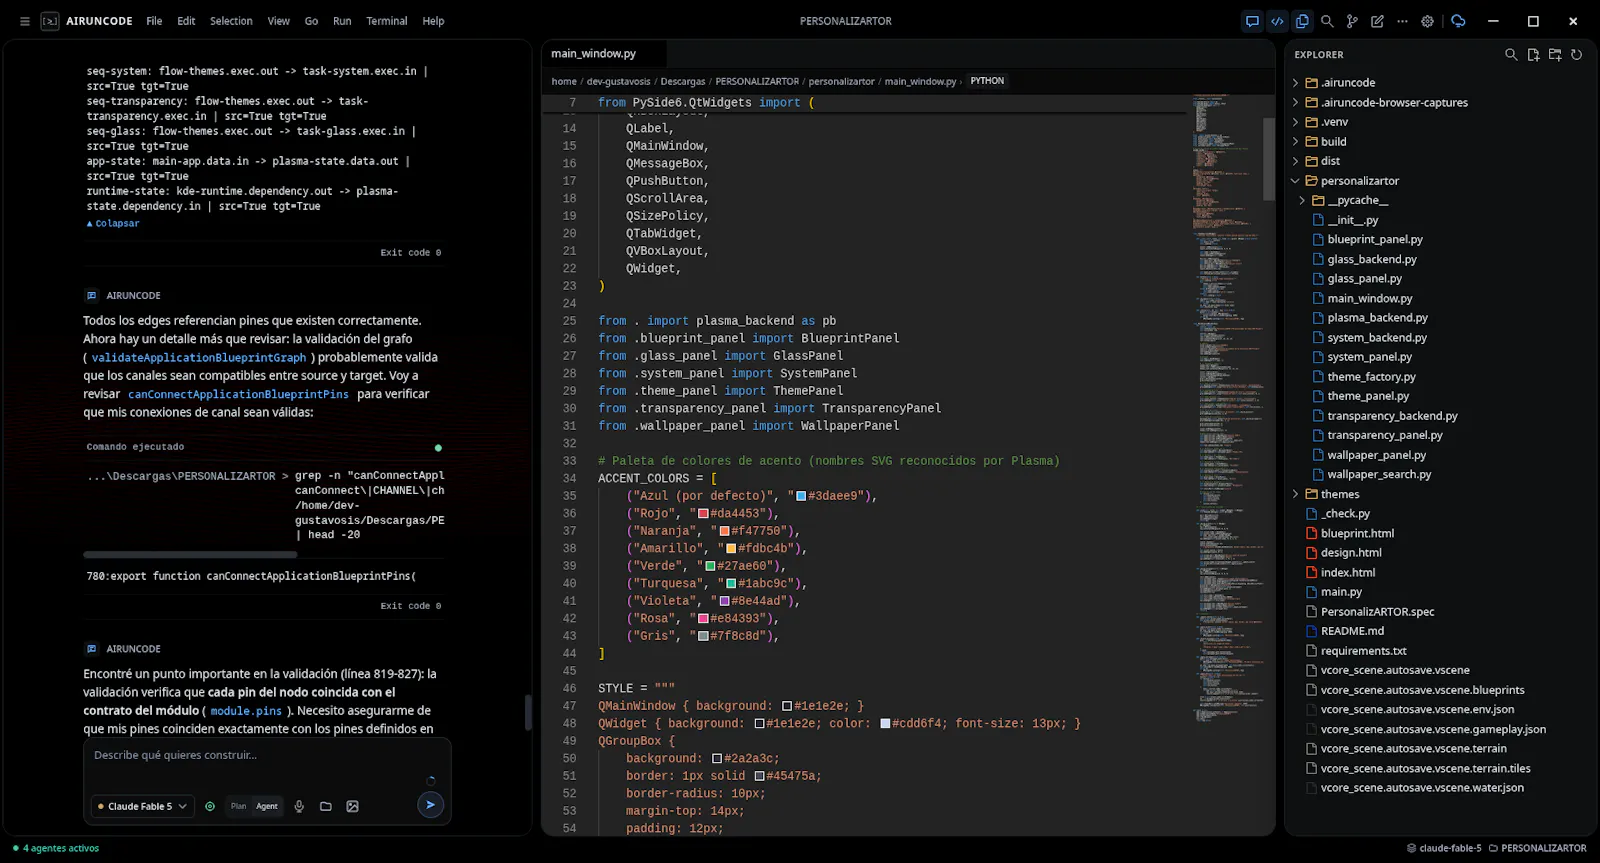Create new file in Explorer

(x=1533, y=55)
